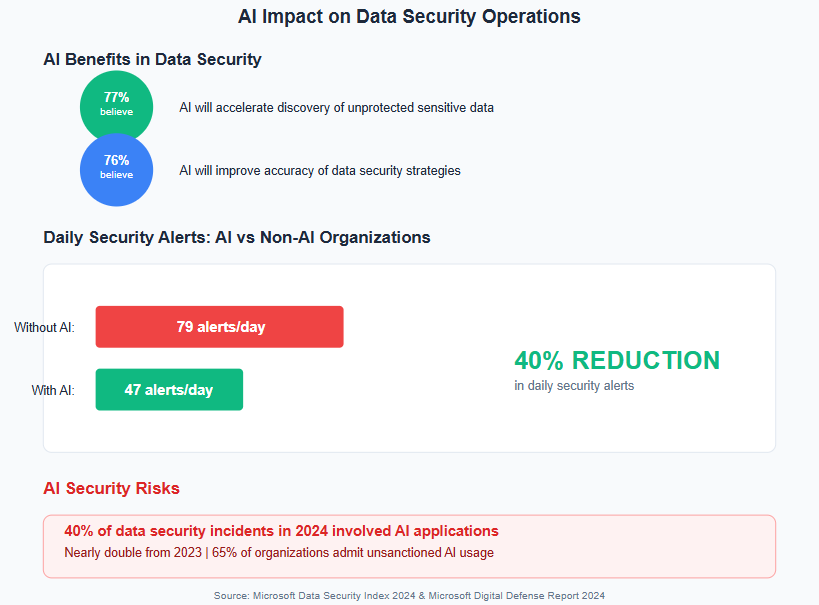Viewport: 819px width, 605px height.
Task: Click the 'in daily security alerts' caption
Action: click(x=574, y=386)
